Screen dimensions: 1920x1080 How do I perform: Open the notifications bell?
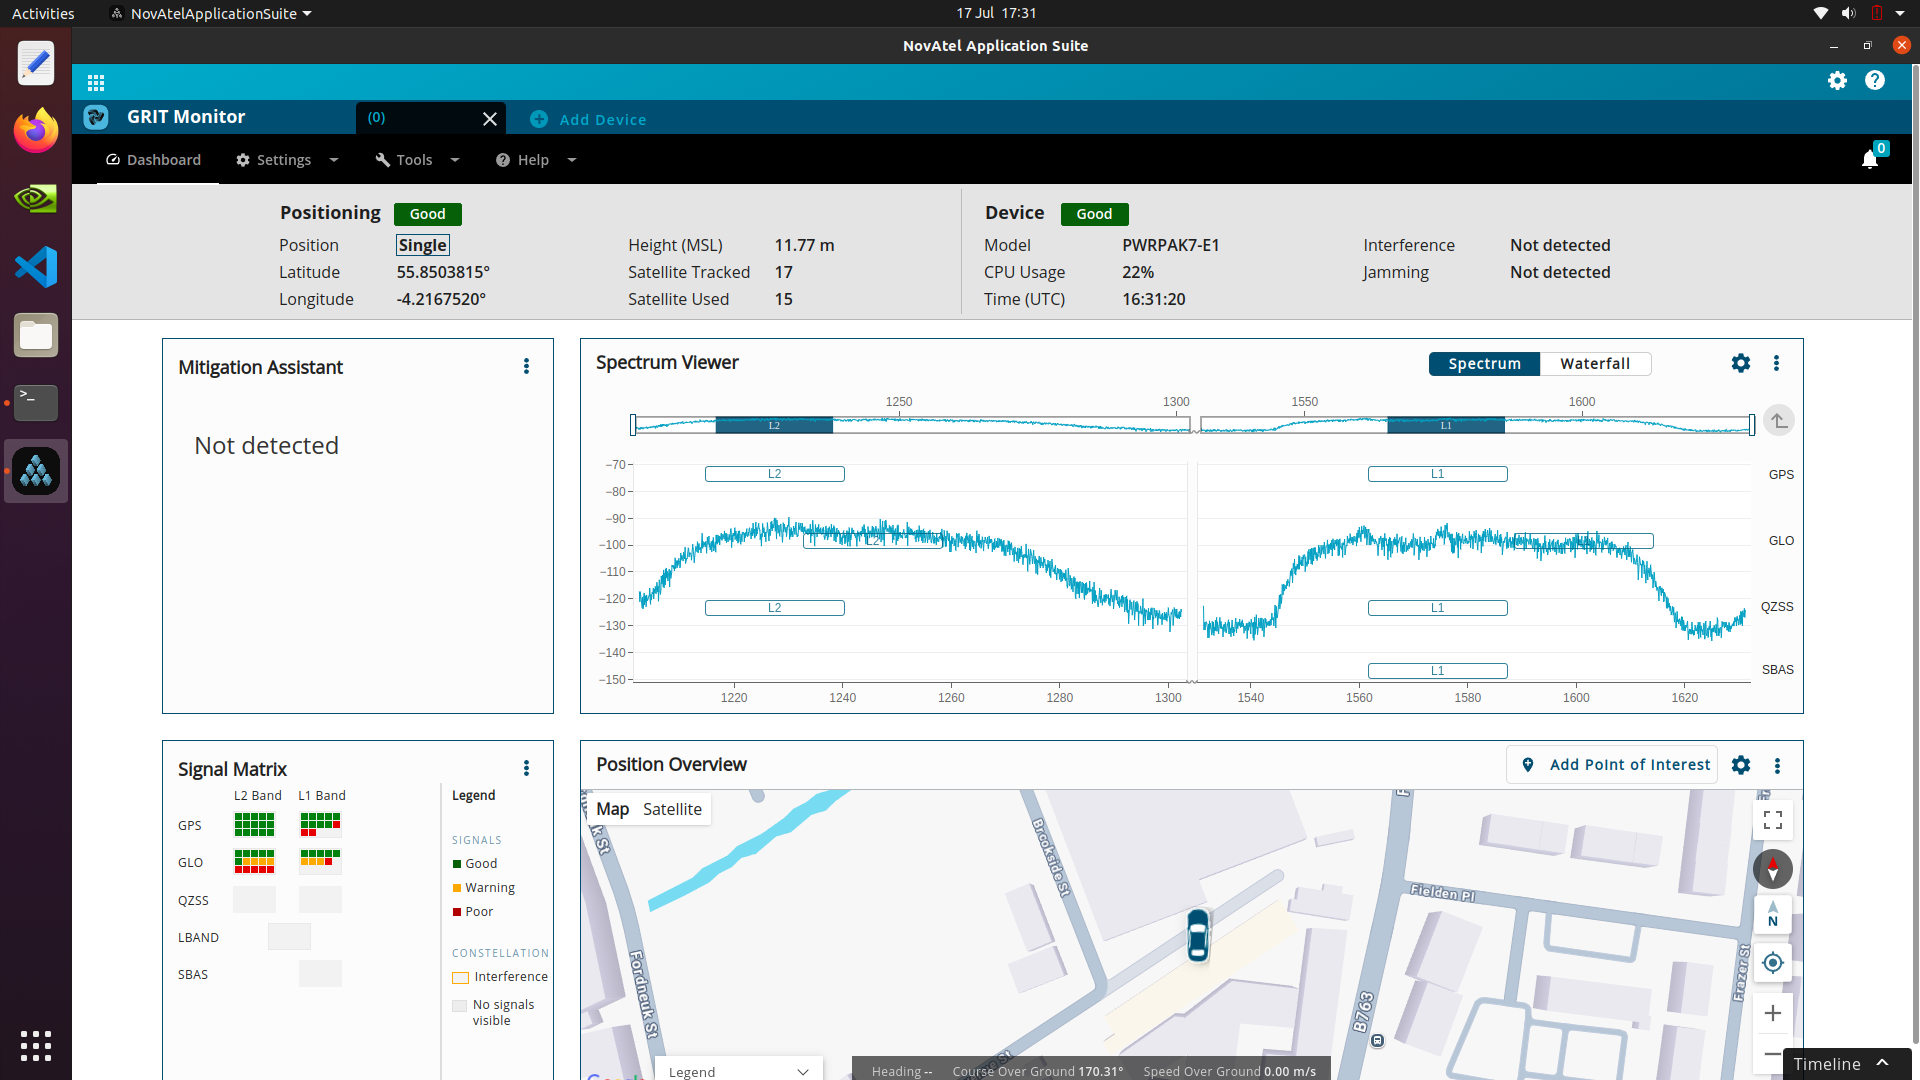[x=1869, y=160]
